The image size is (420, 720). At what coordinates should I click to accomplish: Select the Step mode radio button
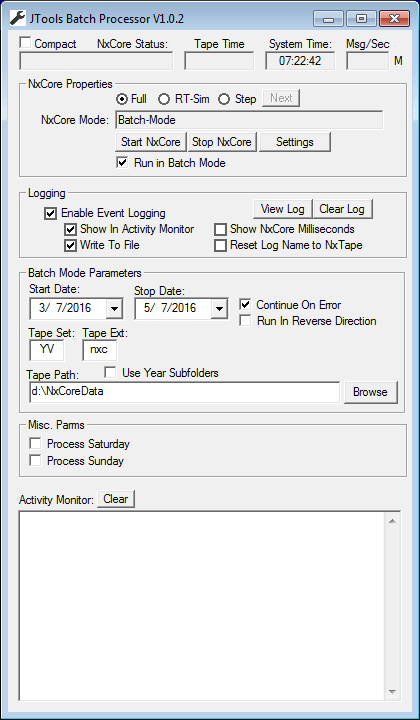[x=224, y=99]
